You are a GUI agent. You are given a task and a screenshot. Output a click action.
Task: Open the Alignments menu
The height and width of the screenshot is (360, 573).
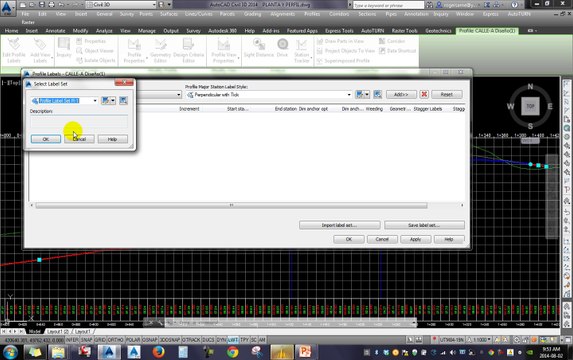(282, 14)
